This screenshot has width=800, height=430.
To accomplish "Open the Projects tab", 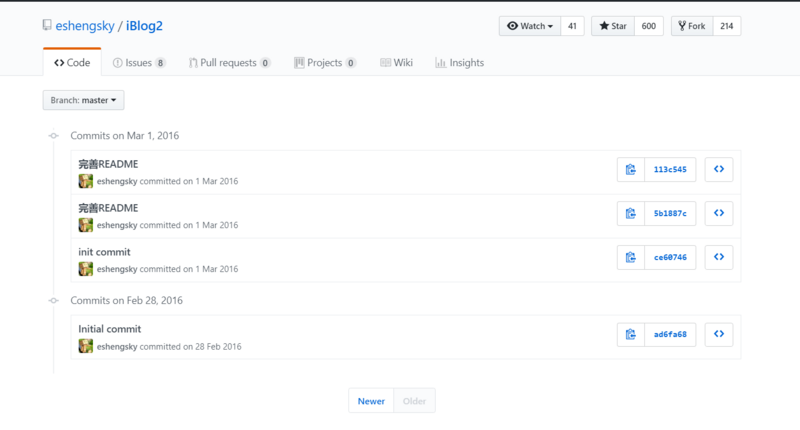I will [324, 63].
